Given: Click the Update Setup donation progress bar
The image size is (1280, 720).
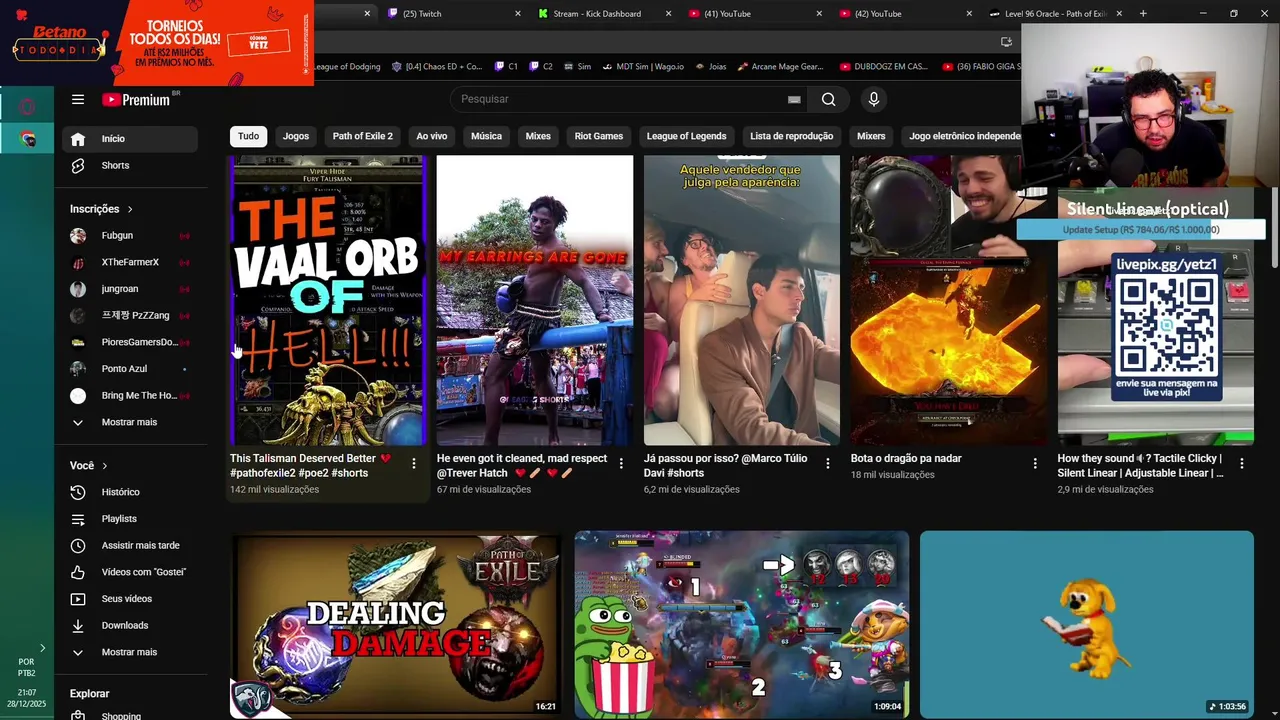Looking at the screenshot, I should [1141, 230].
